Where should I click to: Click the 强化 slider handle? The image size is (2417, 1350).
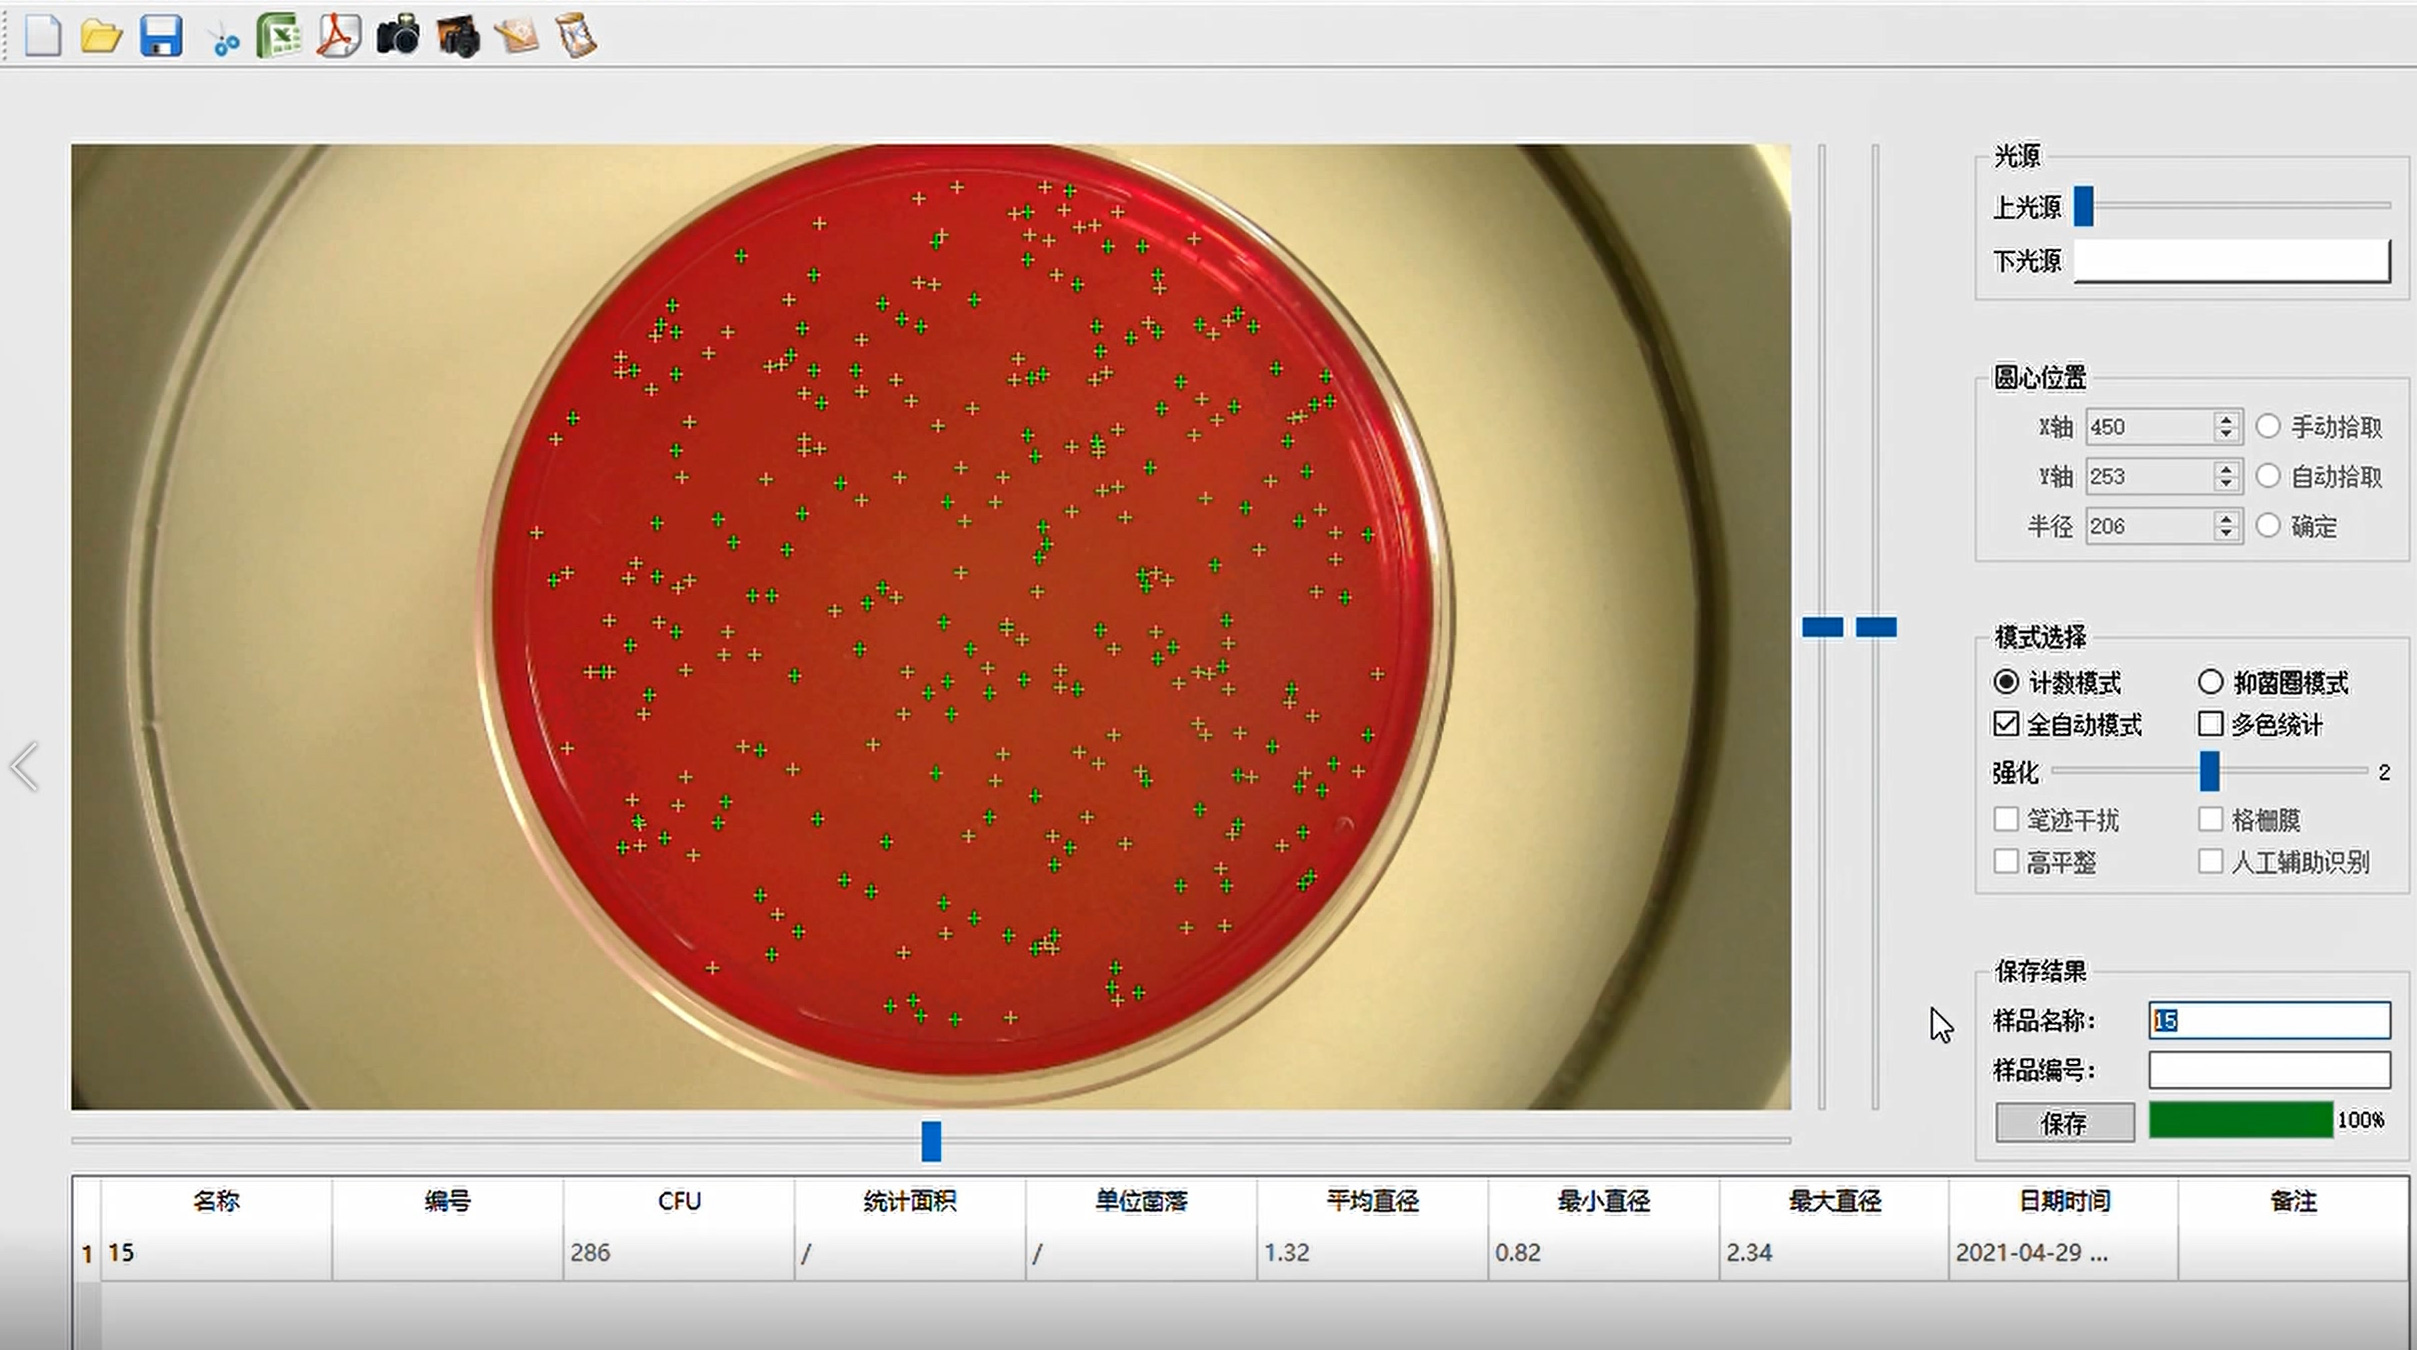coord(2209,772)
